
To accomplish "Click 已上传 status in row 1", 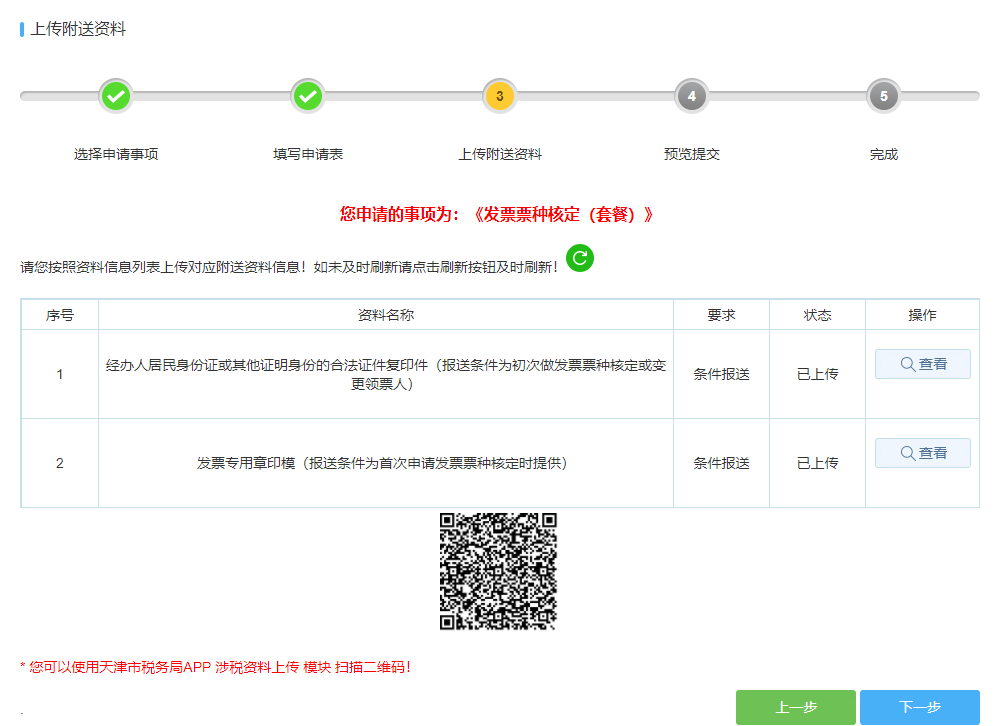I will [x=817, y=374].
